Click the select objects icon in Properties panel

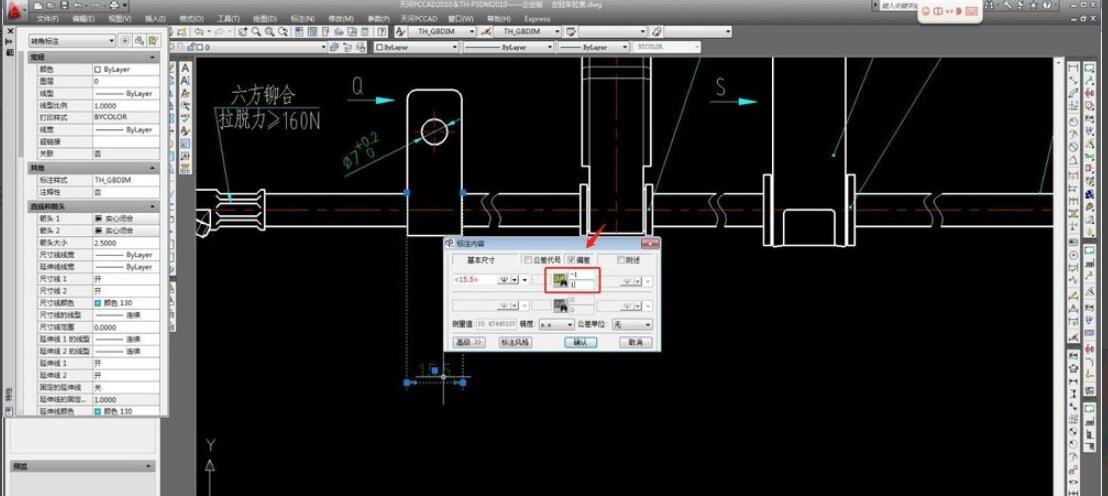pos(139,41)
